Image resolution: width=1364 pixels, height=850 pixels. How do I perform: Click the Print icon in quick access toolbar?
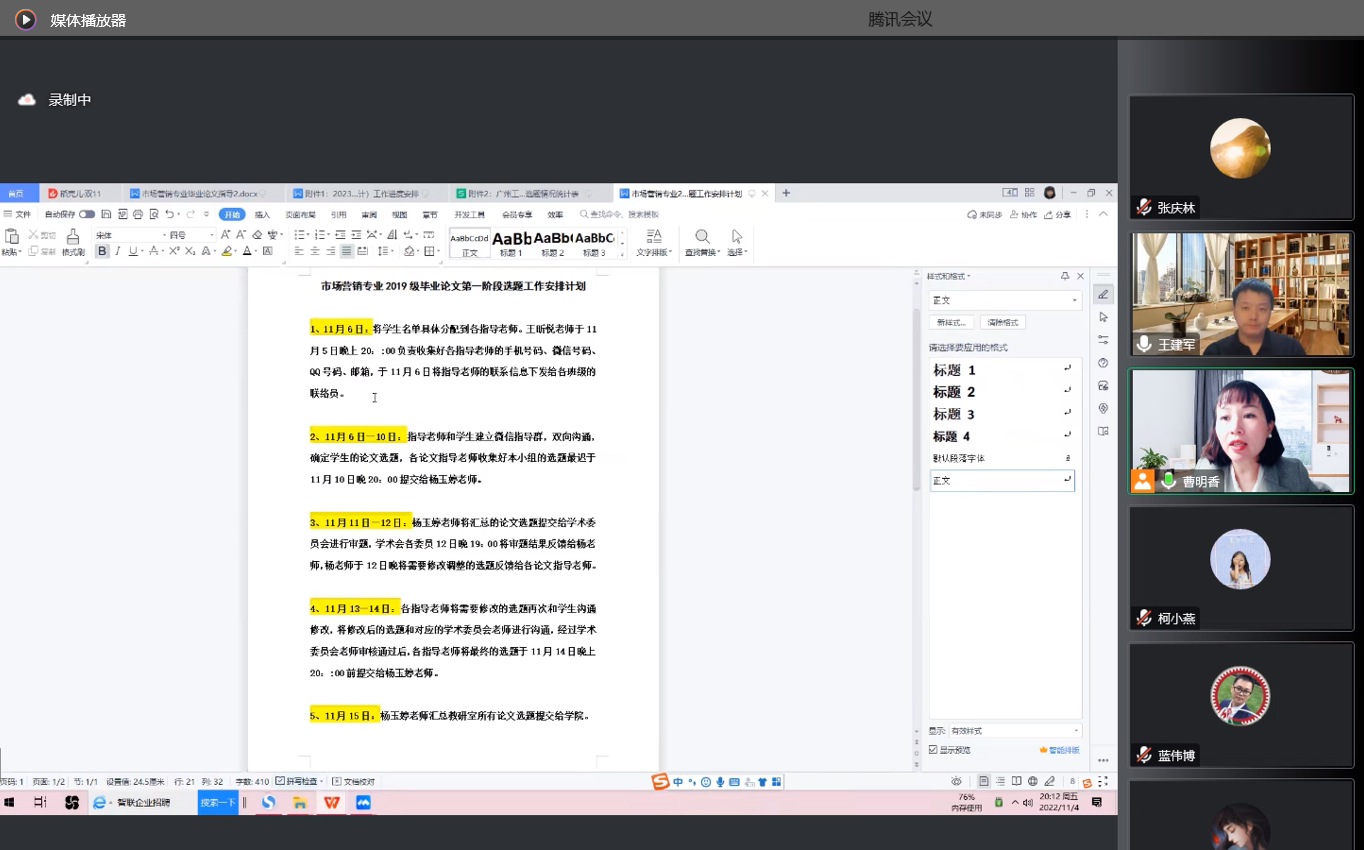[x=137, y=214]
